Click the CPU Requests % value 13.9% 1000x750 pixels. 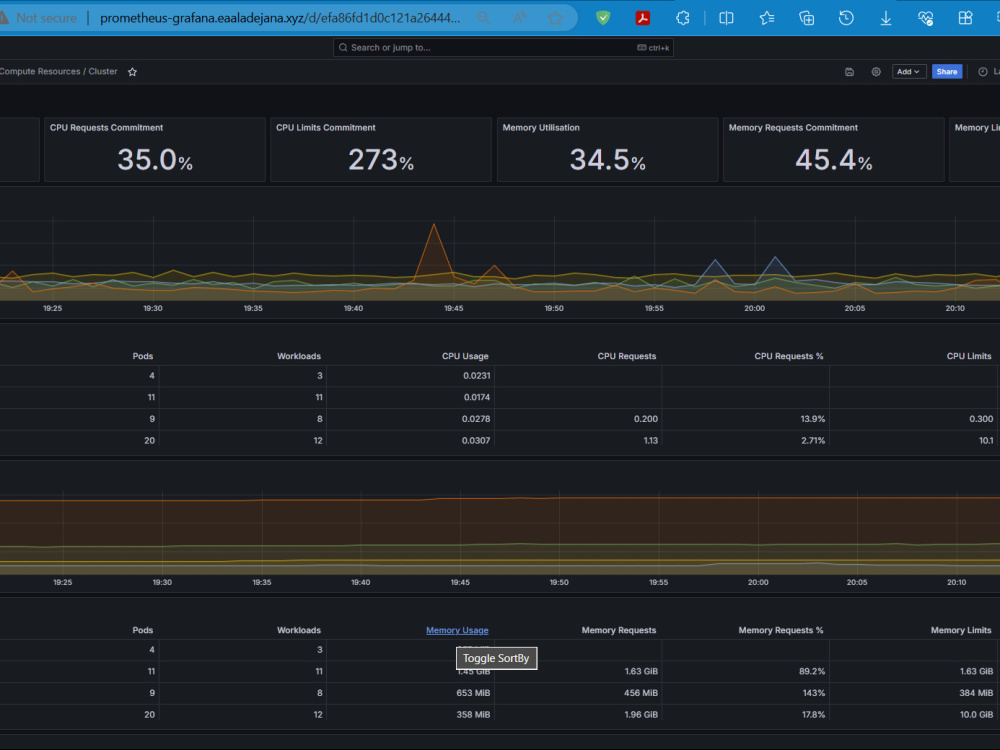coord(812,419)
